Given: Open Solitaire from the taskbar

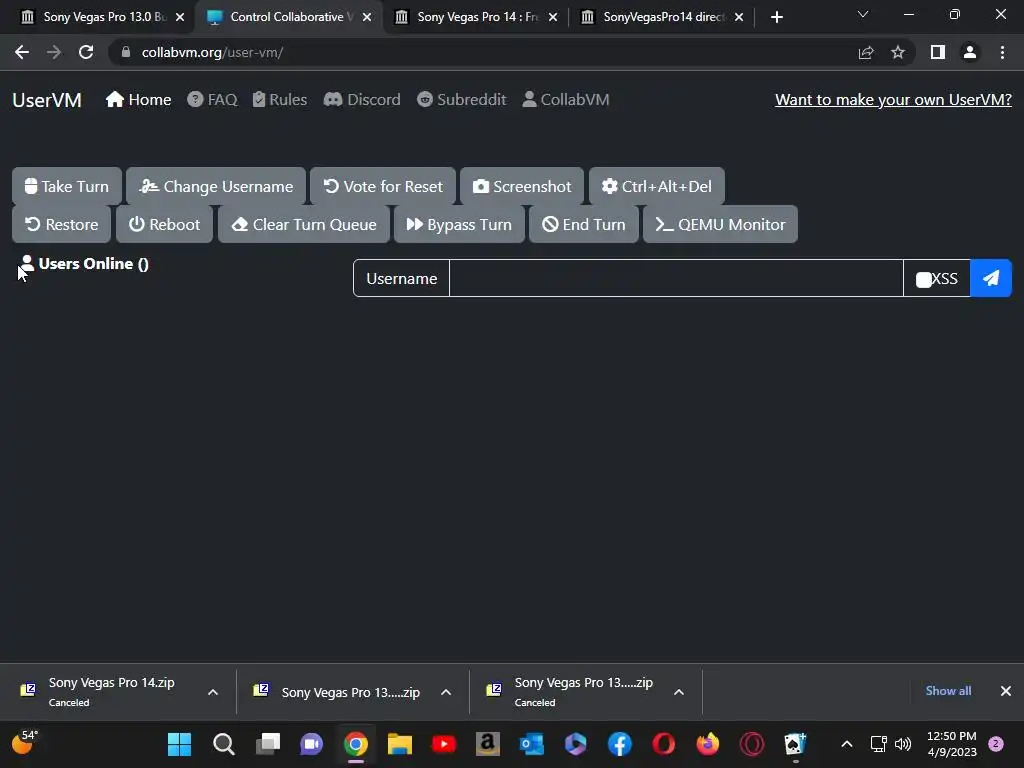Looking at the screenshot, I should (795, 744).
